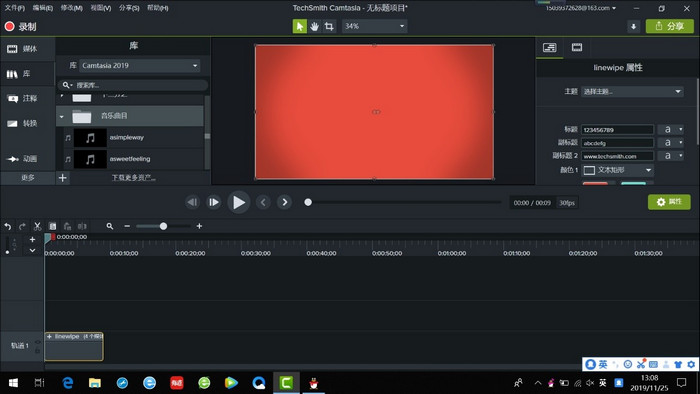The image size is (700, 394).
Task: Undo the last action
Action: (8, 226)
